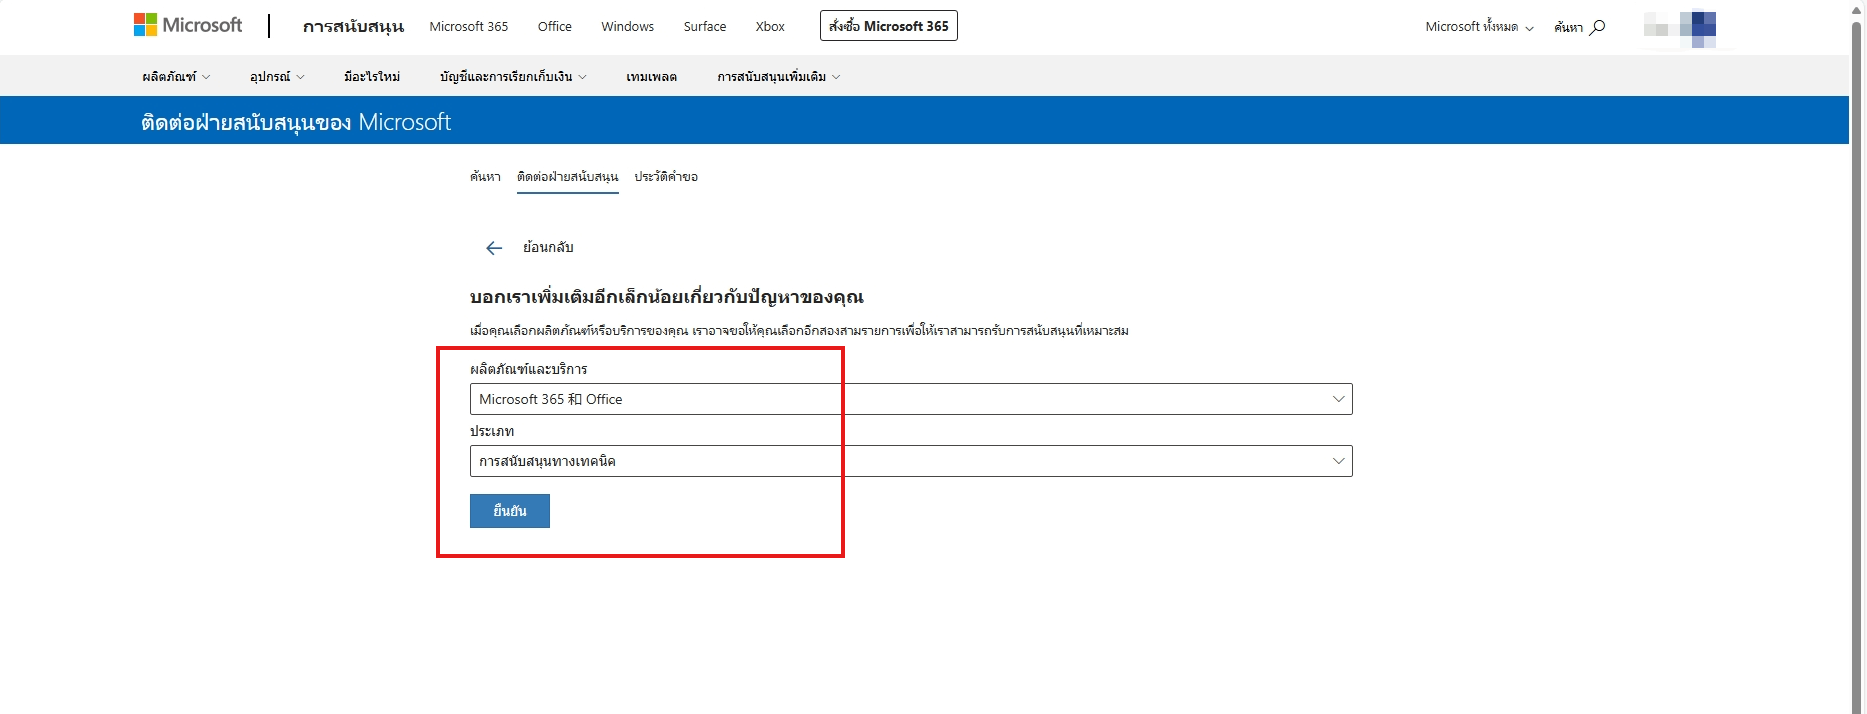Open the เทมเพลต link
The image size is (1867, 714).
652,77
